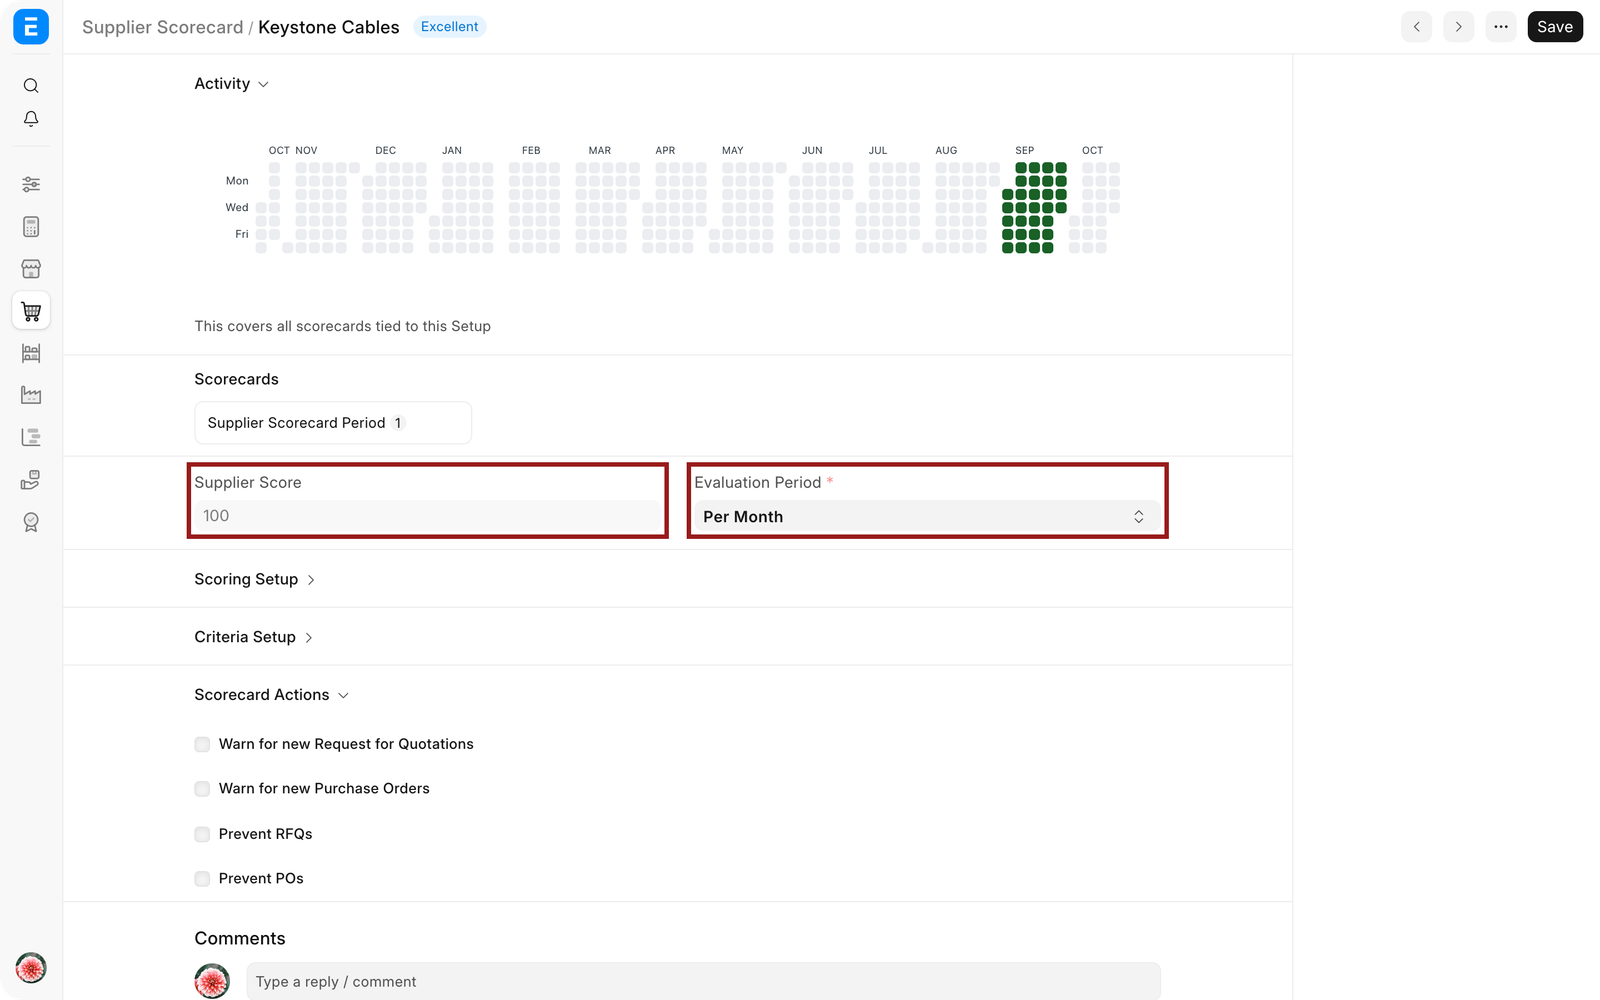Image resolution: width=1600 pixels, height=1000 pixels.
Task: Open the factory Manufacturing module icon
Action: pyautogui.click(x=31, y=395)
